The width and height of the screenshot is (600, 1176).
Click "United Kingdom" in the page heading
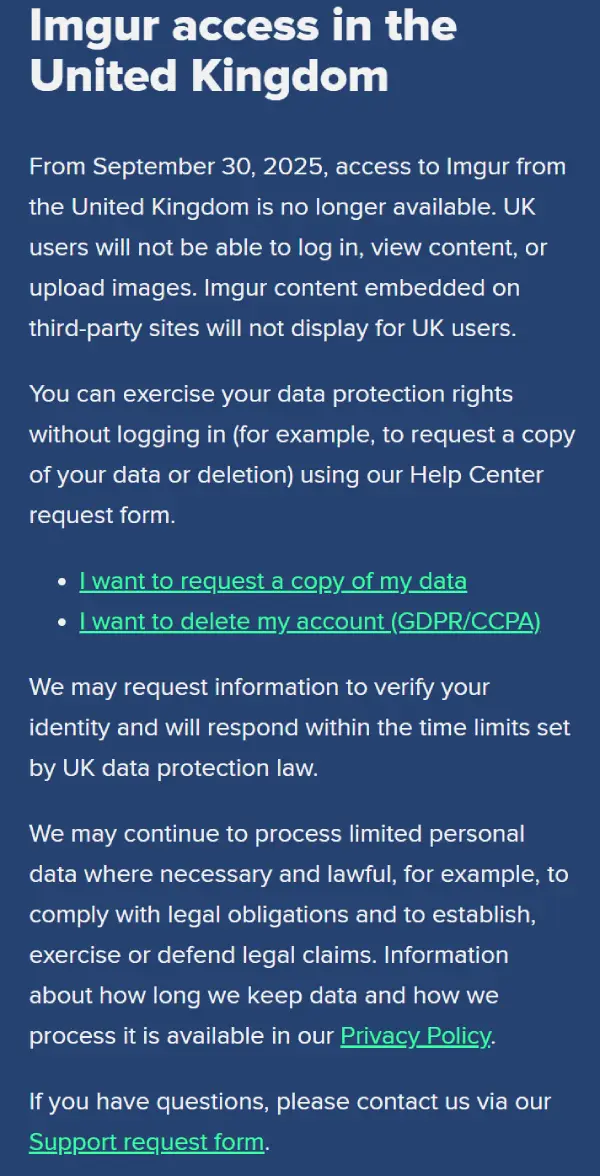[209, 77]
